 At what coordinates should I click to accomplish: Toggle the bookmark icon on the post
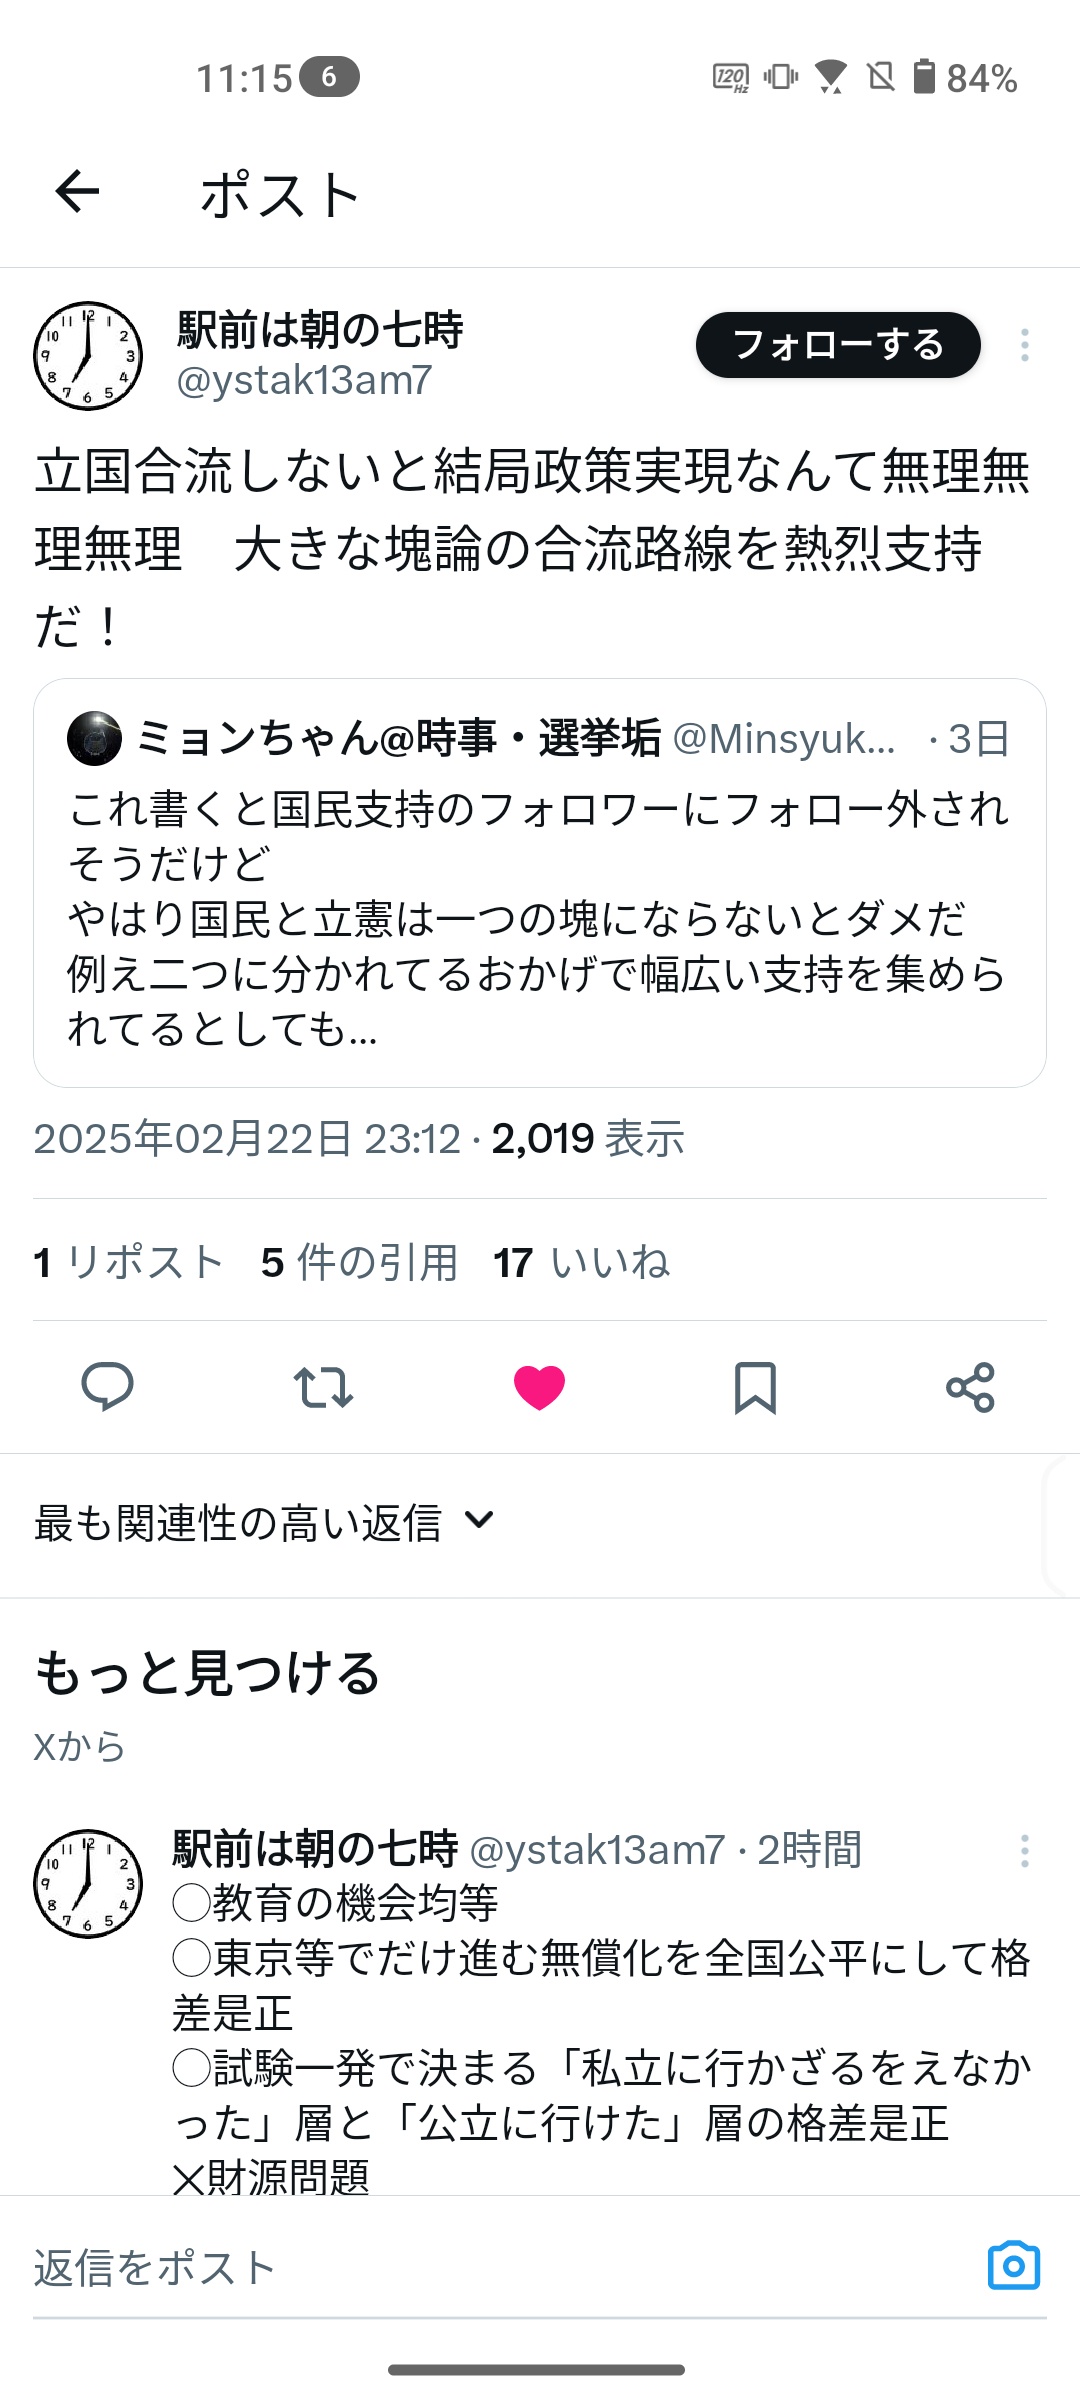(755, 1387)
